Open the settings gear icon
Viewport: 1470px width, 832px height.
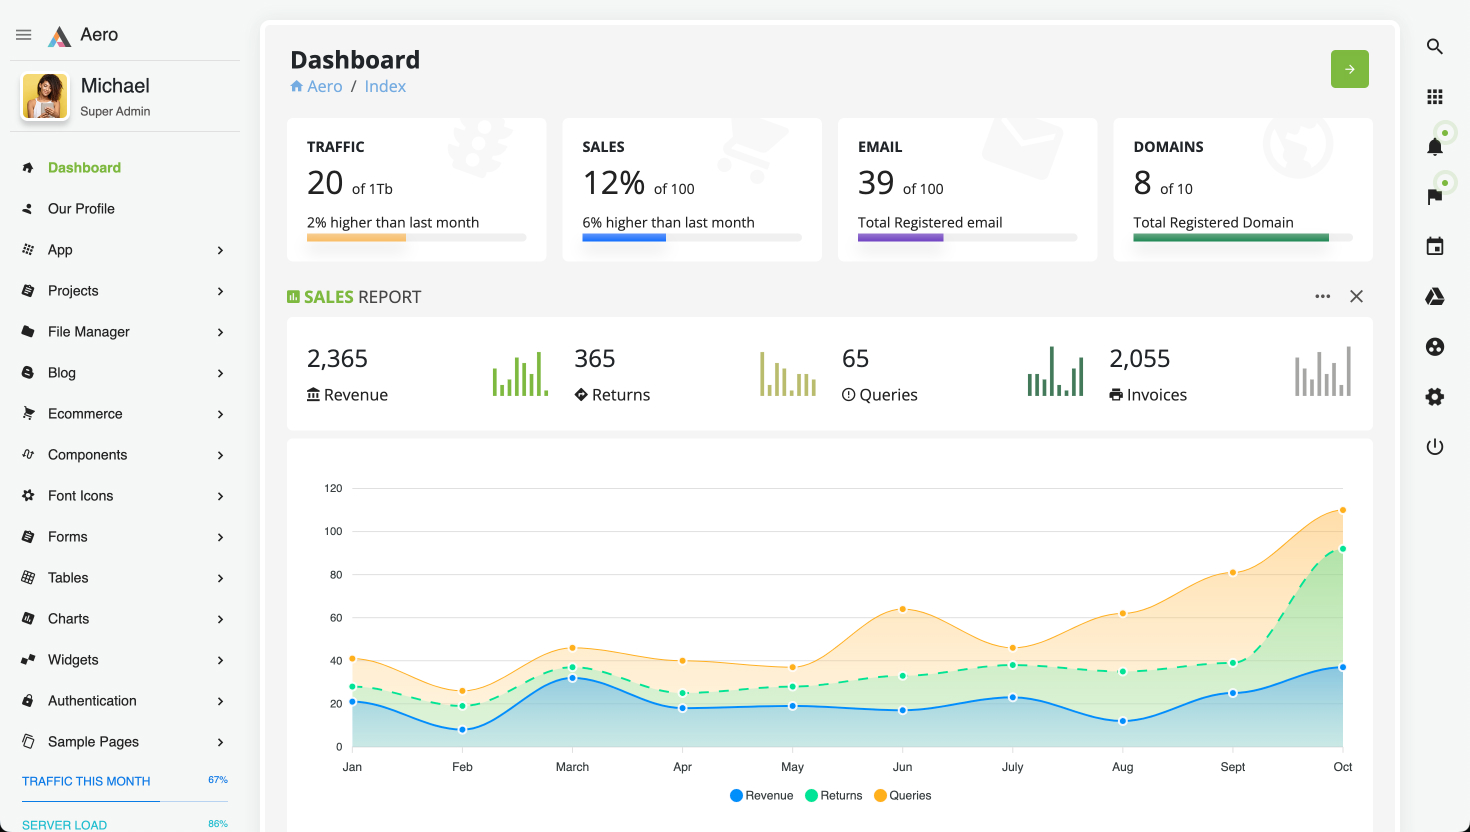(1434, 397)
